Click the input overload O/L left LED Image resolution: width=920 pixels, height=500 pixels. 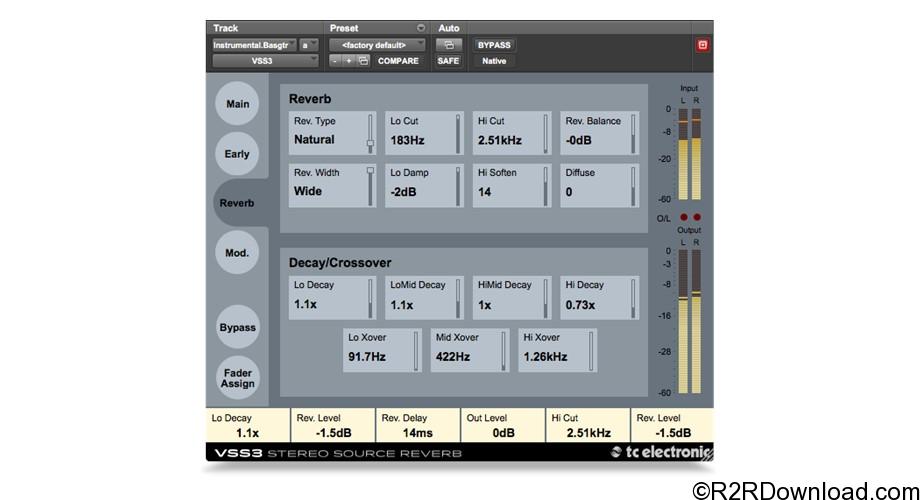(x=684, y=217)
